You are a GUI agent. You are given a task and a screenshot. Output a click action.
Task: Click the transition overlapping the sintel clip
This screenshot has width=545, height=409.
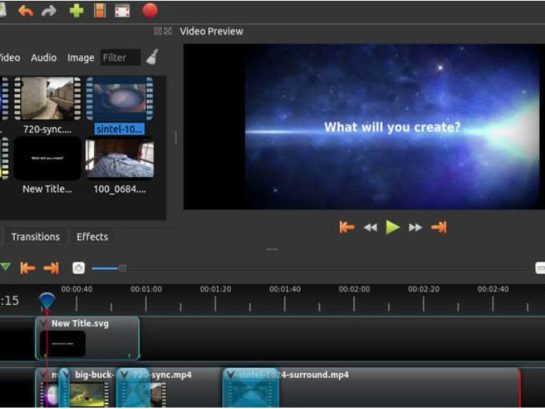pos(251,388)
